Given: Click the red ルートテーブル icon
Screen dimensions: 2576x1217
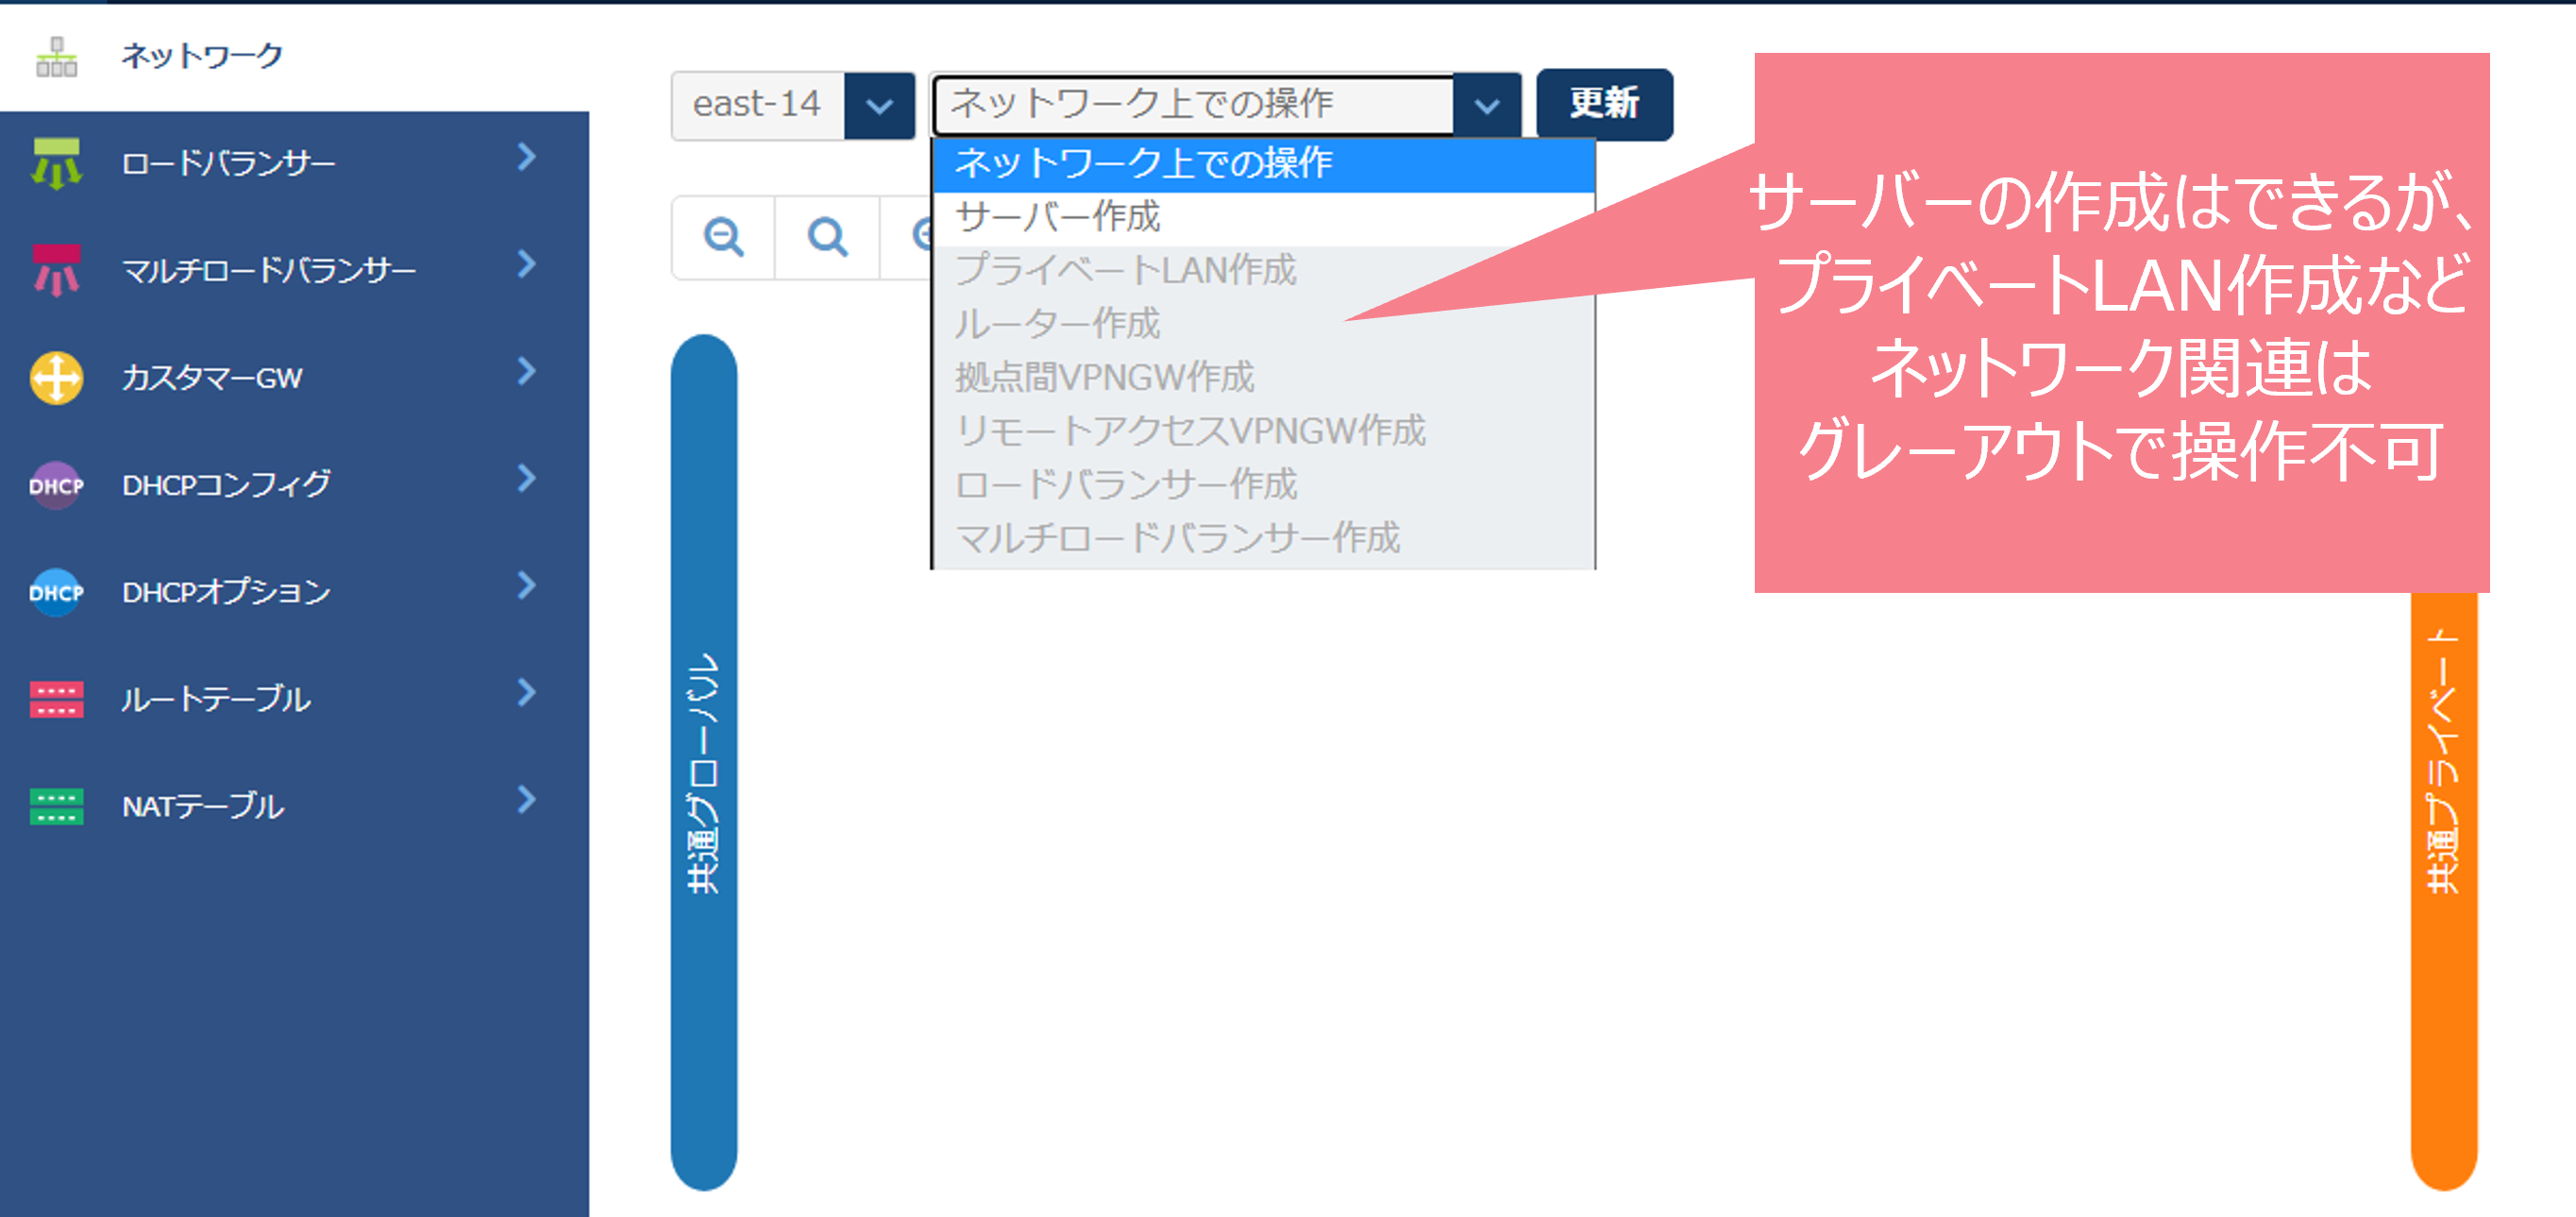Looking at the screenshot, I should (56, 699).
